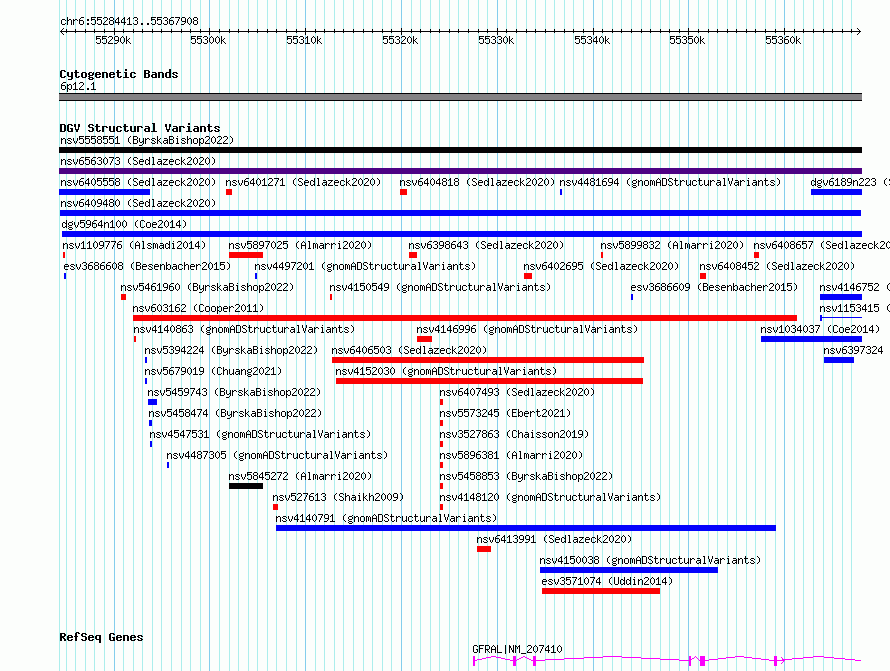Select nsv1034037 (Coe2014) label
Screen dimensions: 890x671
pos(820,329)
